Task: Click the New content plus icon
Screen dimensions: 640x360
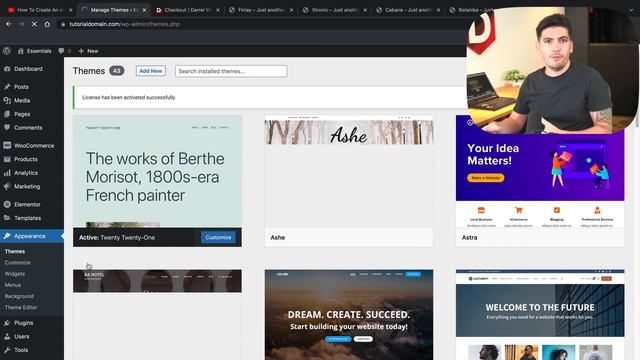Action: point(81,51)
